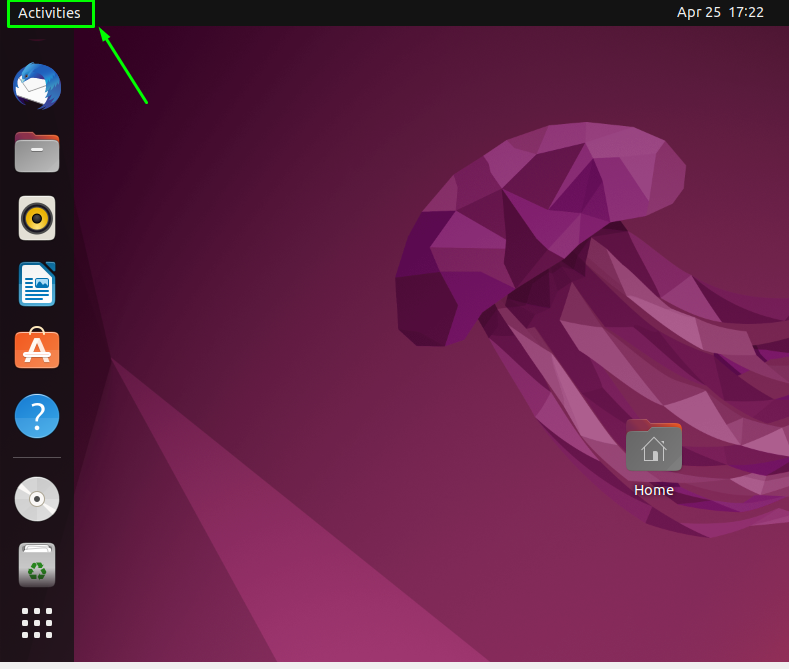This screenshot has width=789, height=669.
Task: Open the Activities overview
Action: (x=49, y=13)
